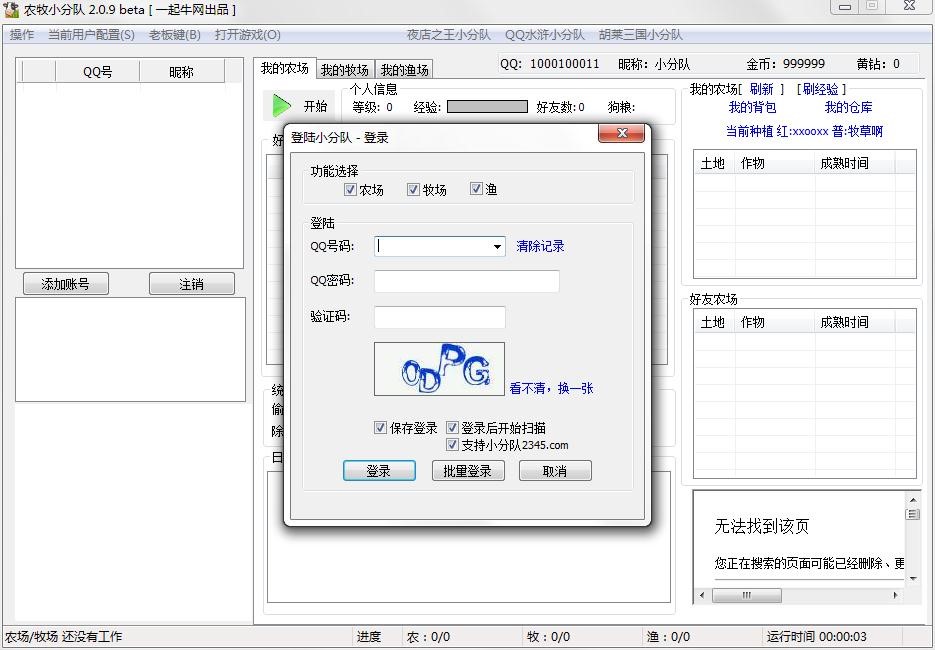Click the application icon on the title bar

(10, 10)
